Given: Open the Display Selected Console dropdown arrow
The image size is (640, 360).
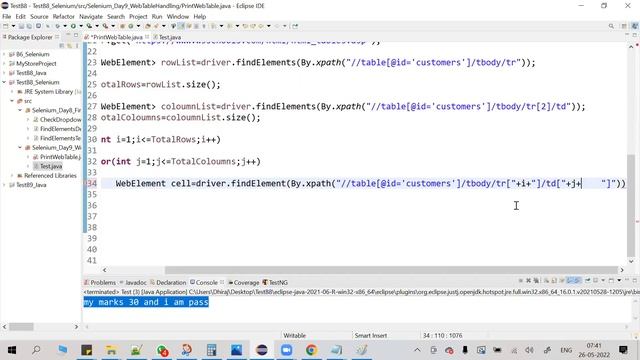Looking at the screenshot, I should (x=603, y=281).
